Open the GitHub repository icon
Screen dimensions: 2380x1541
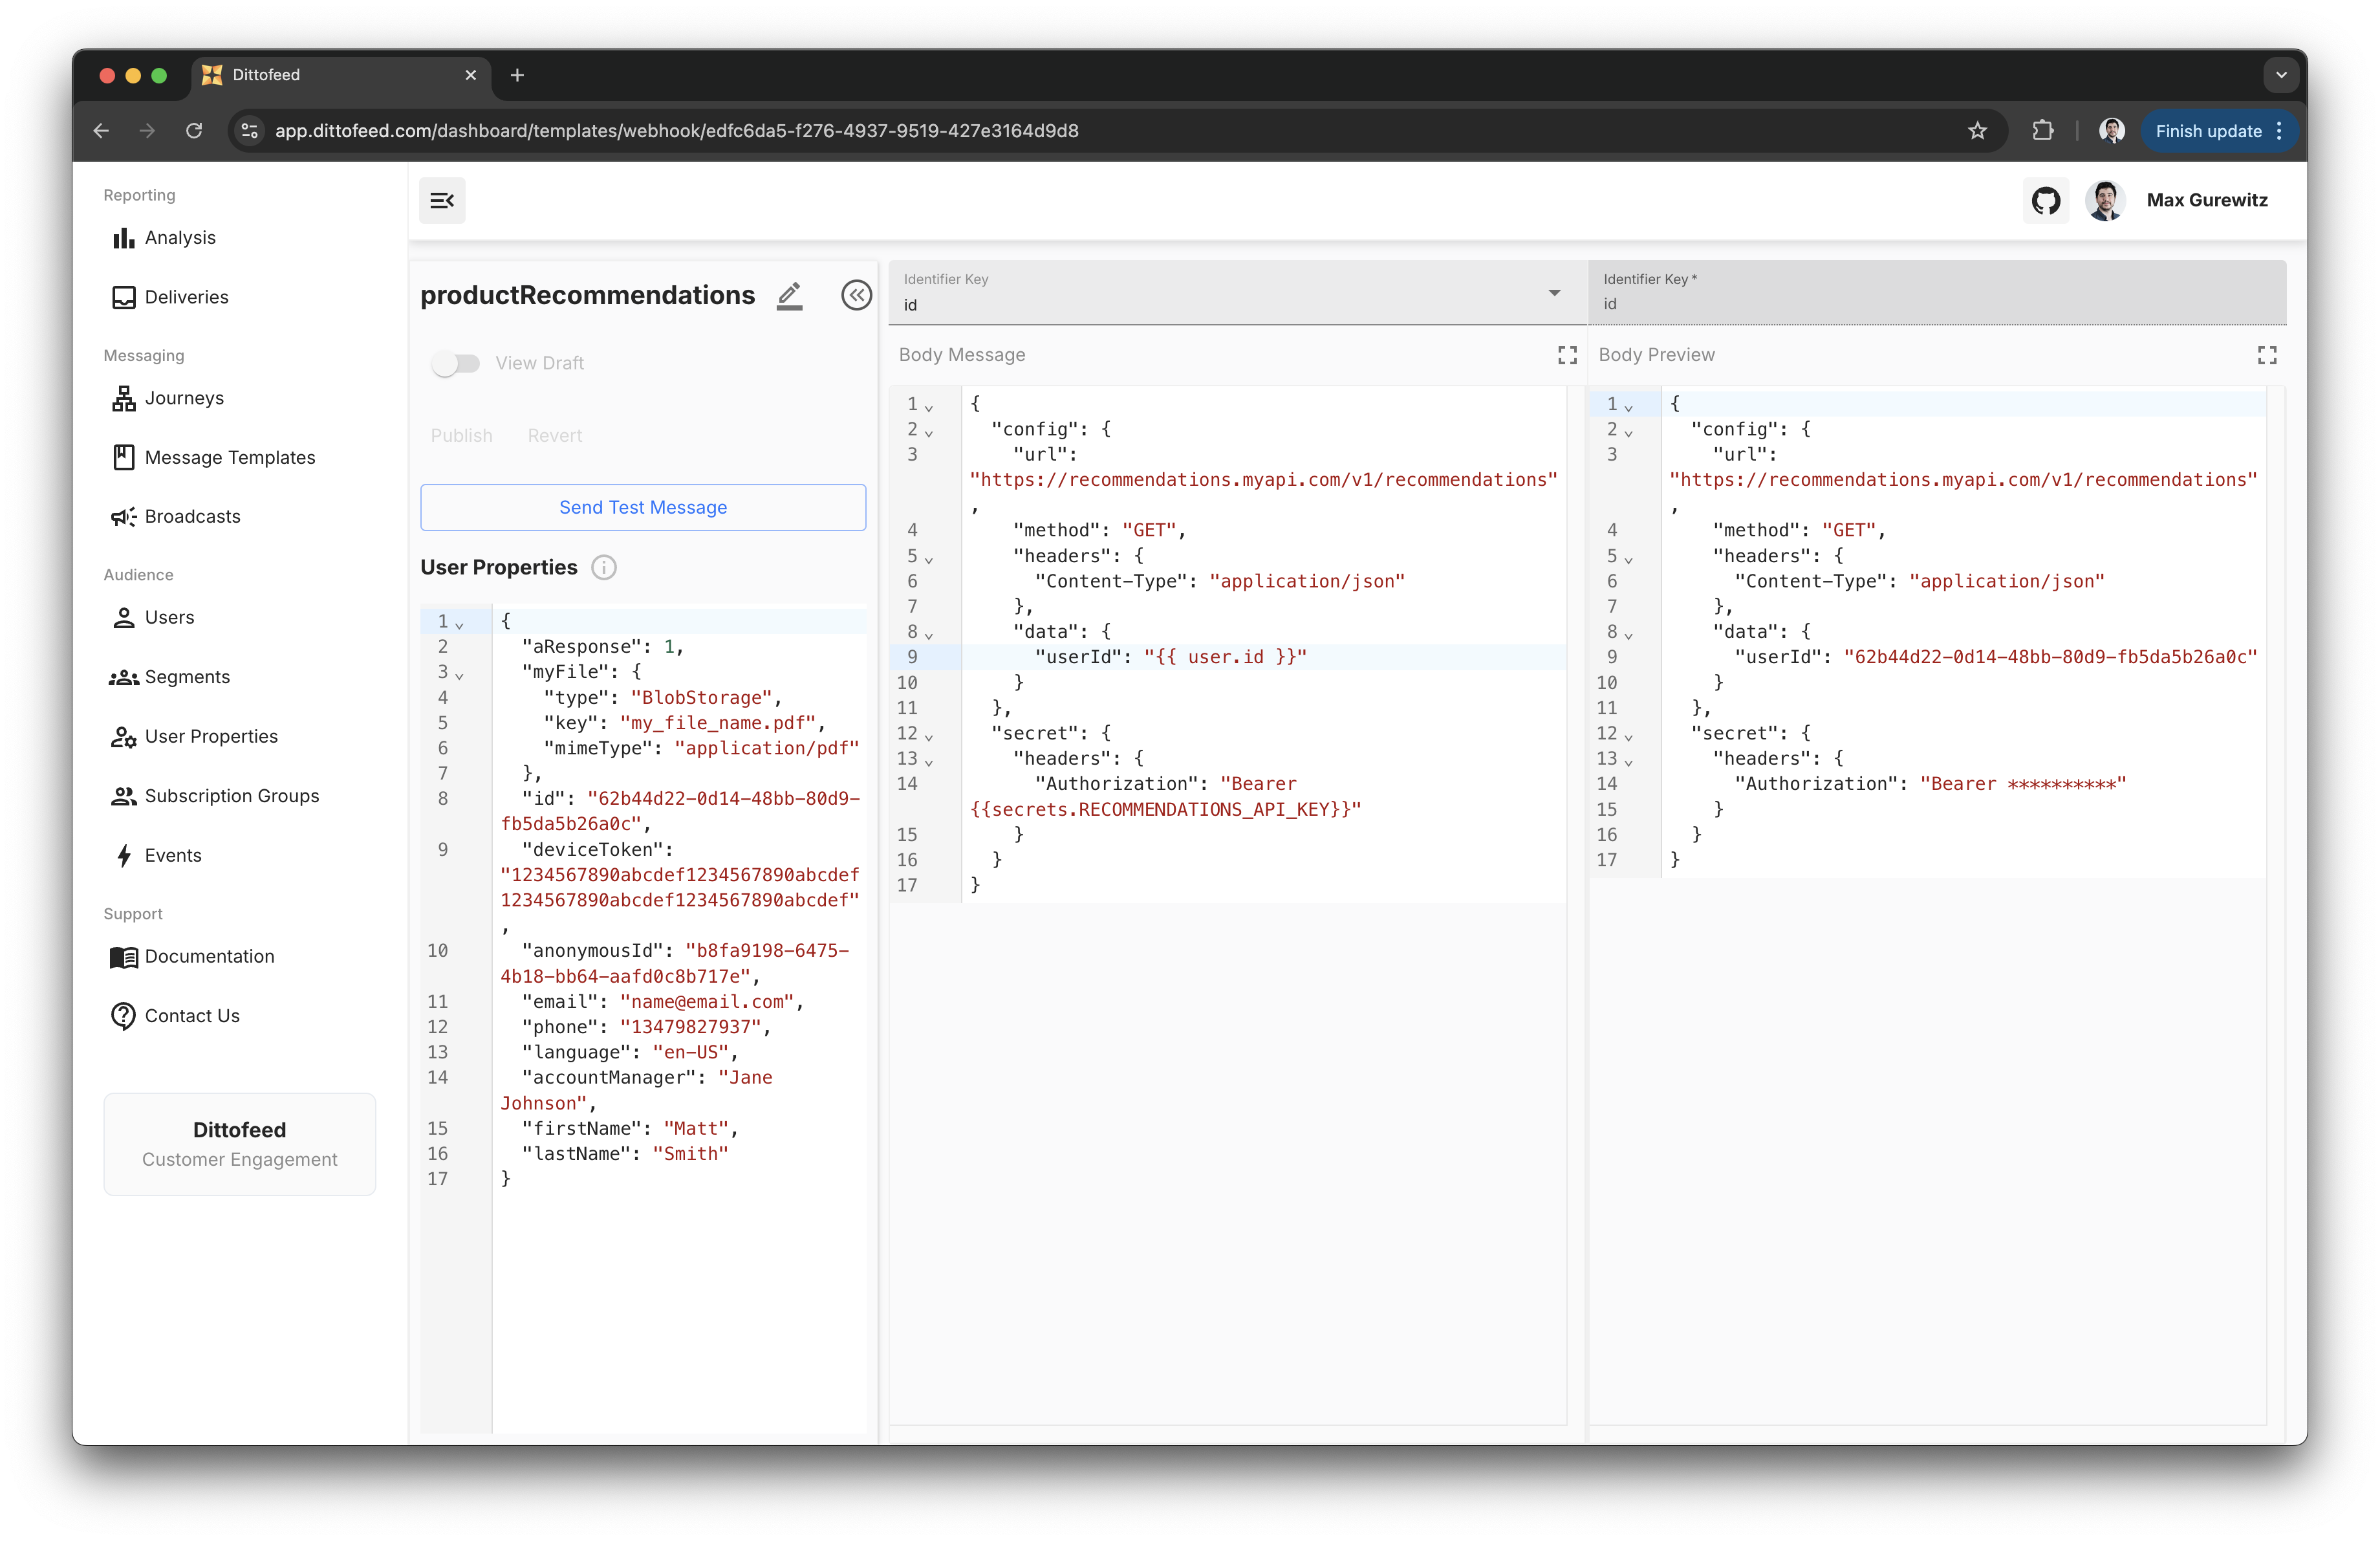(x=2045, y=201)
